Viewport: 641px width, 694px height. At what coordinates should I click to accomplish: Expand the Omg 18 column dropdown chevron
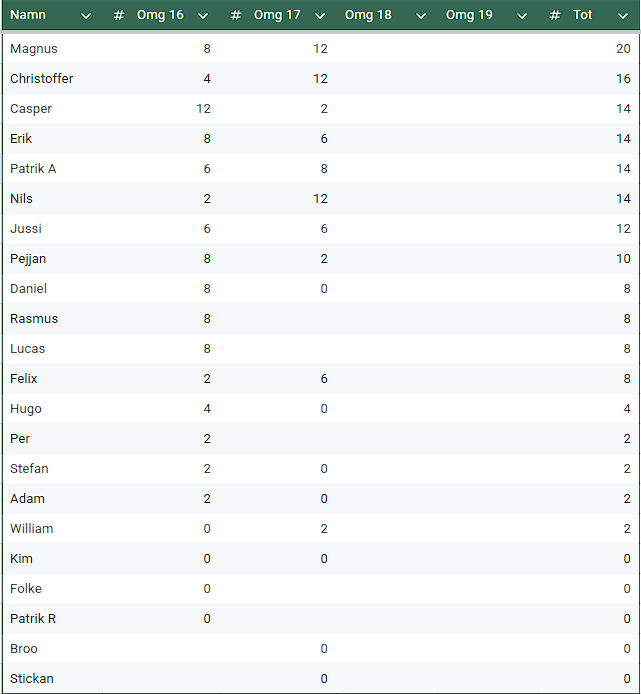pyautogui.click(x=421, y=16)
